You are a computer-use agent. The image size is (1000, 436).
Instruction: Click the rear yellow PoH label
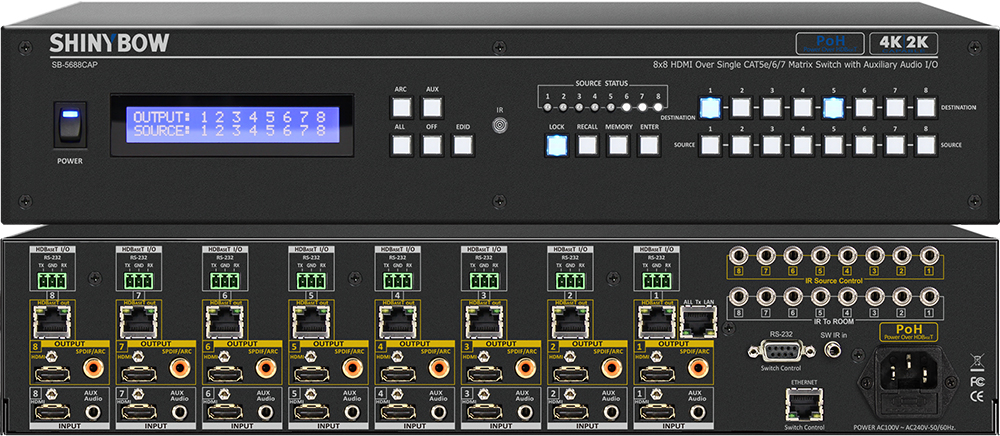click(908, 331)
